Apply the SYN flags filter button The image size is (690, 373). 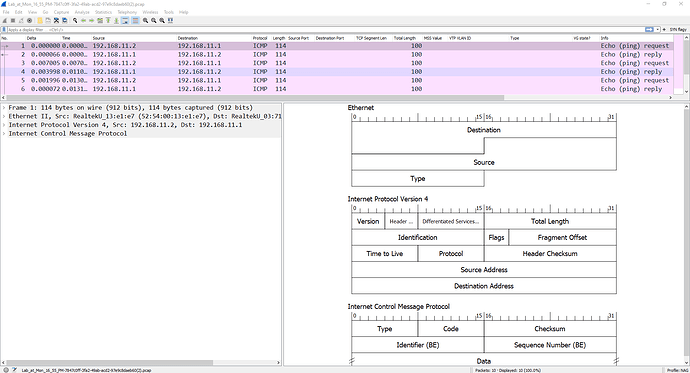(x=678, y=29)
